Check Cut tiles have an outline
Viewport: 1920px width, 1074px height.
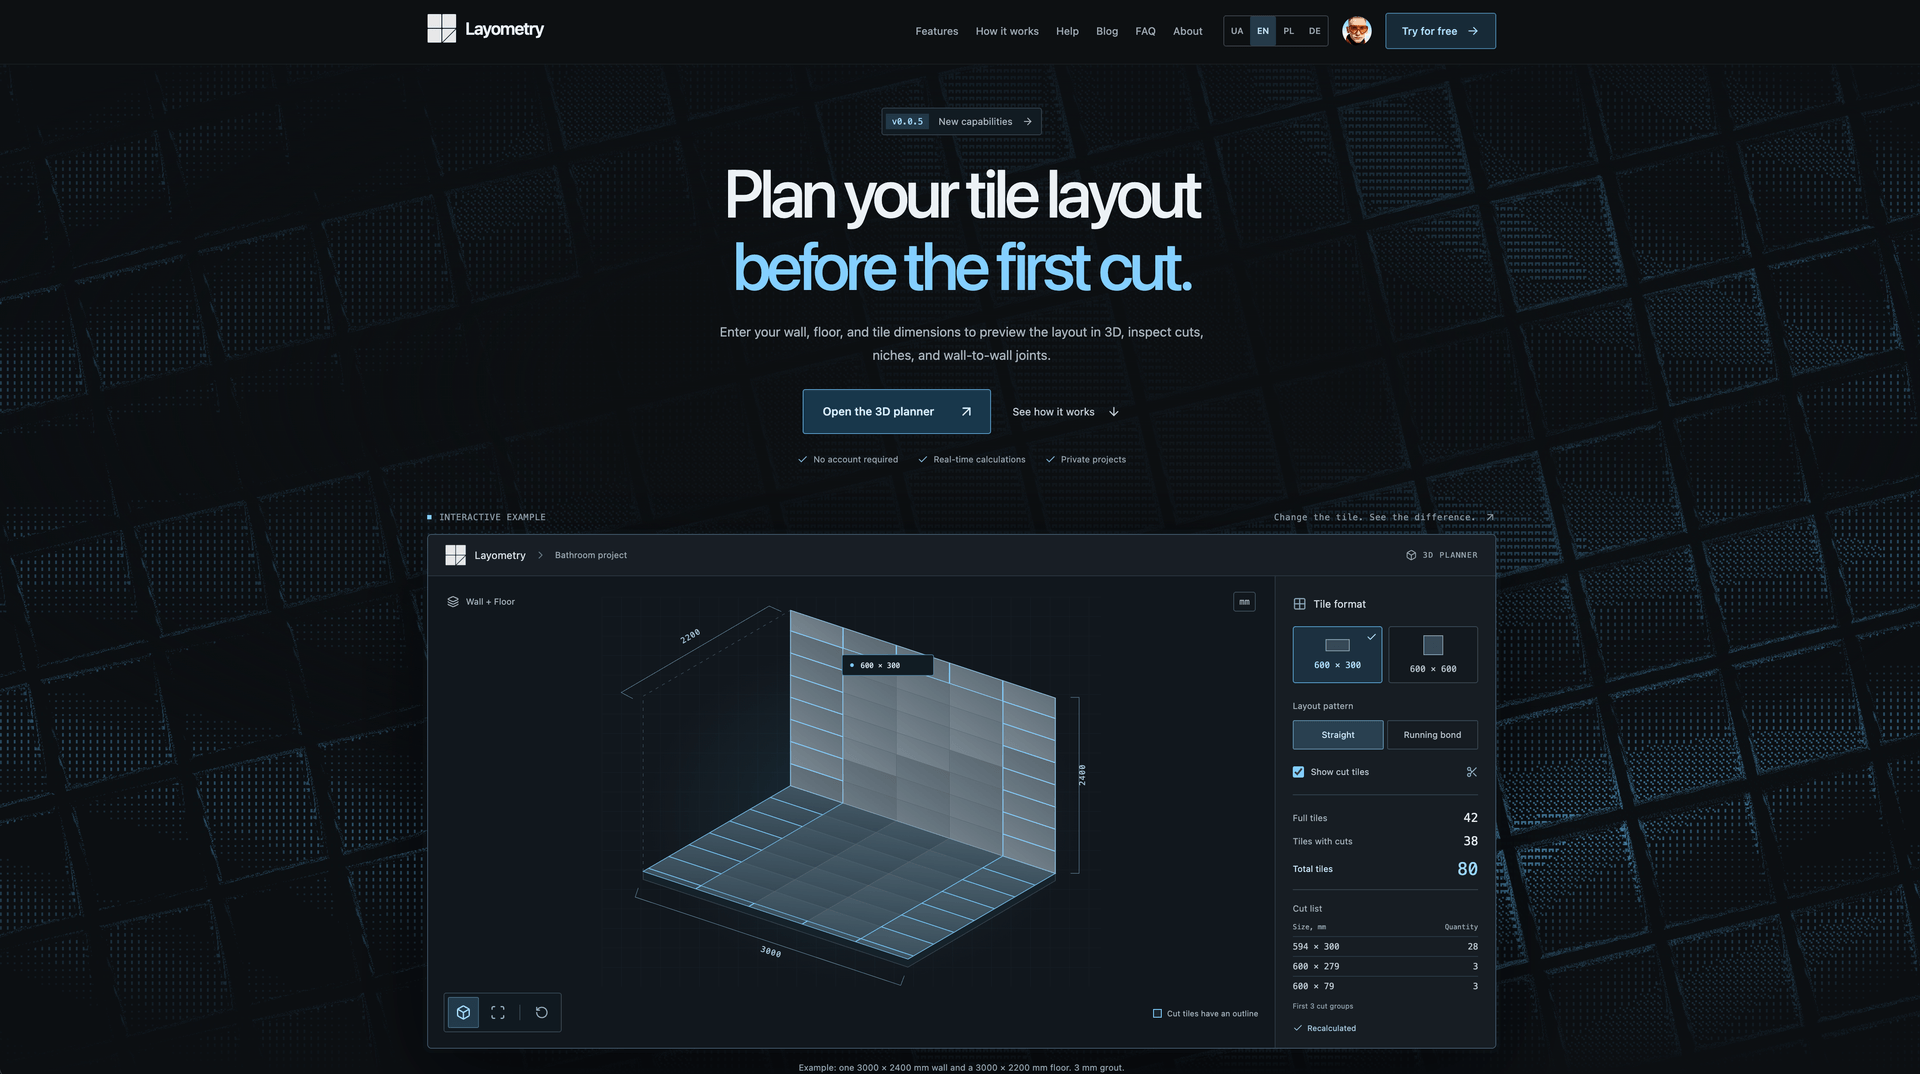point(1157,1013)
